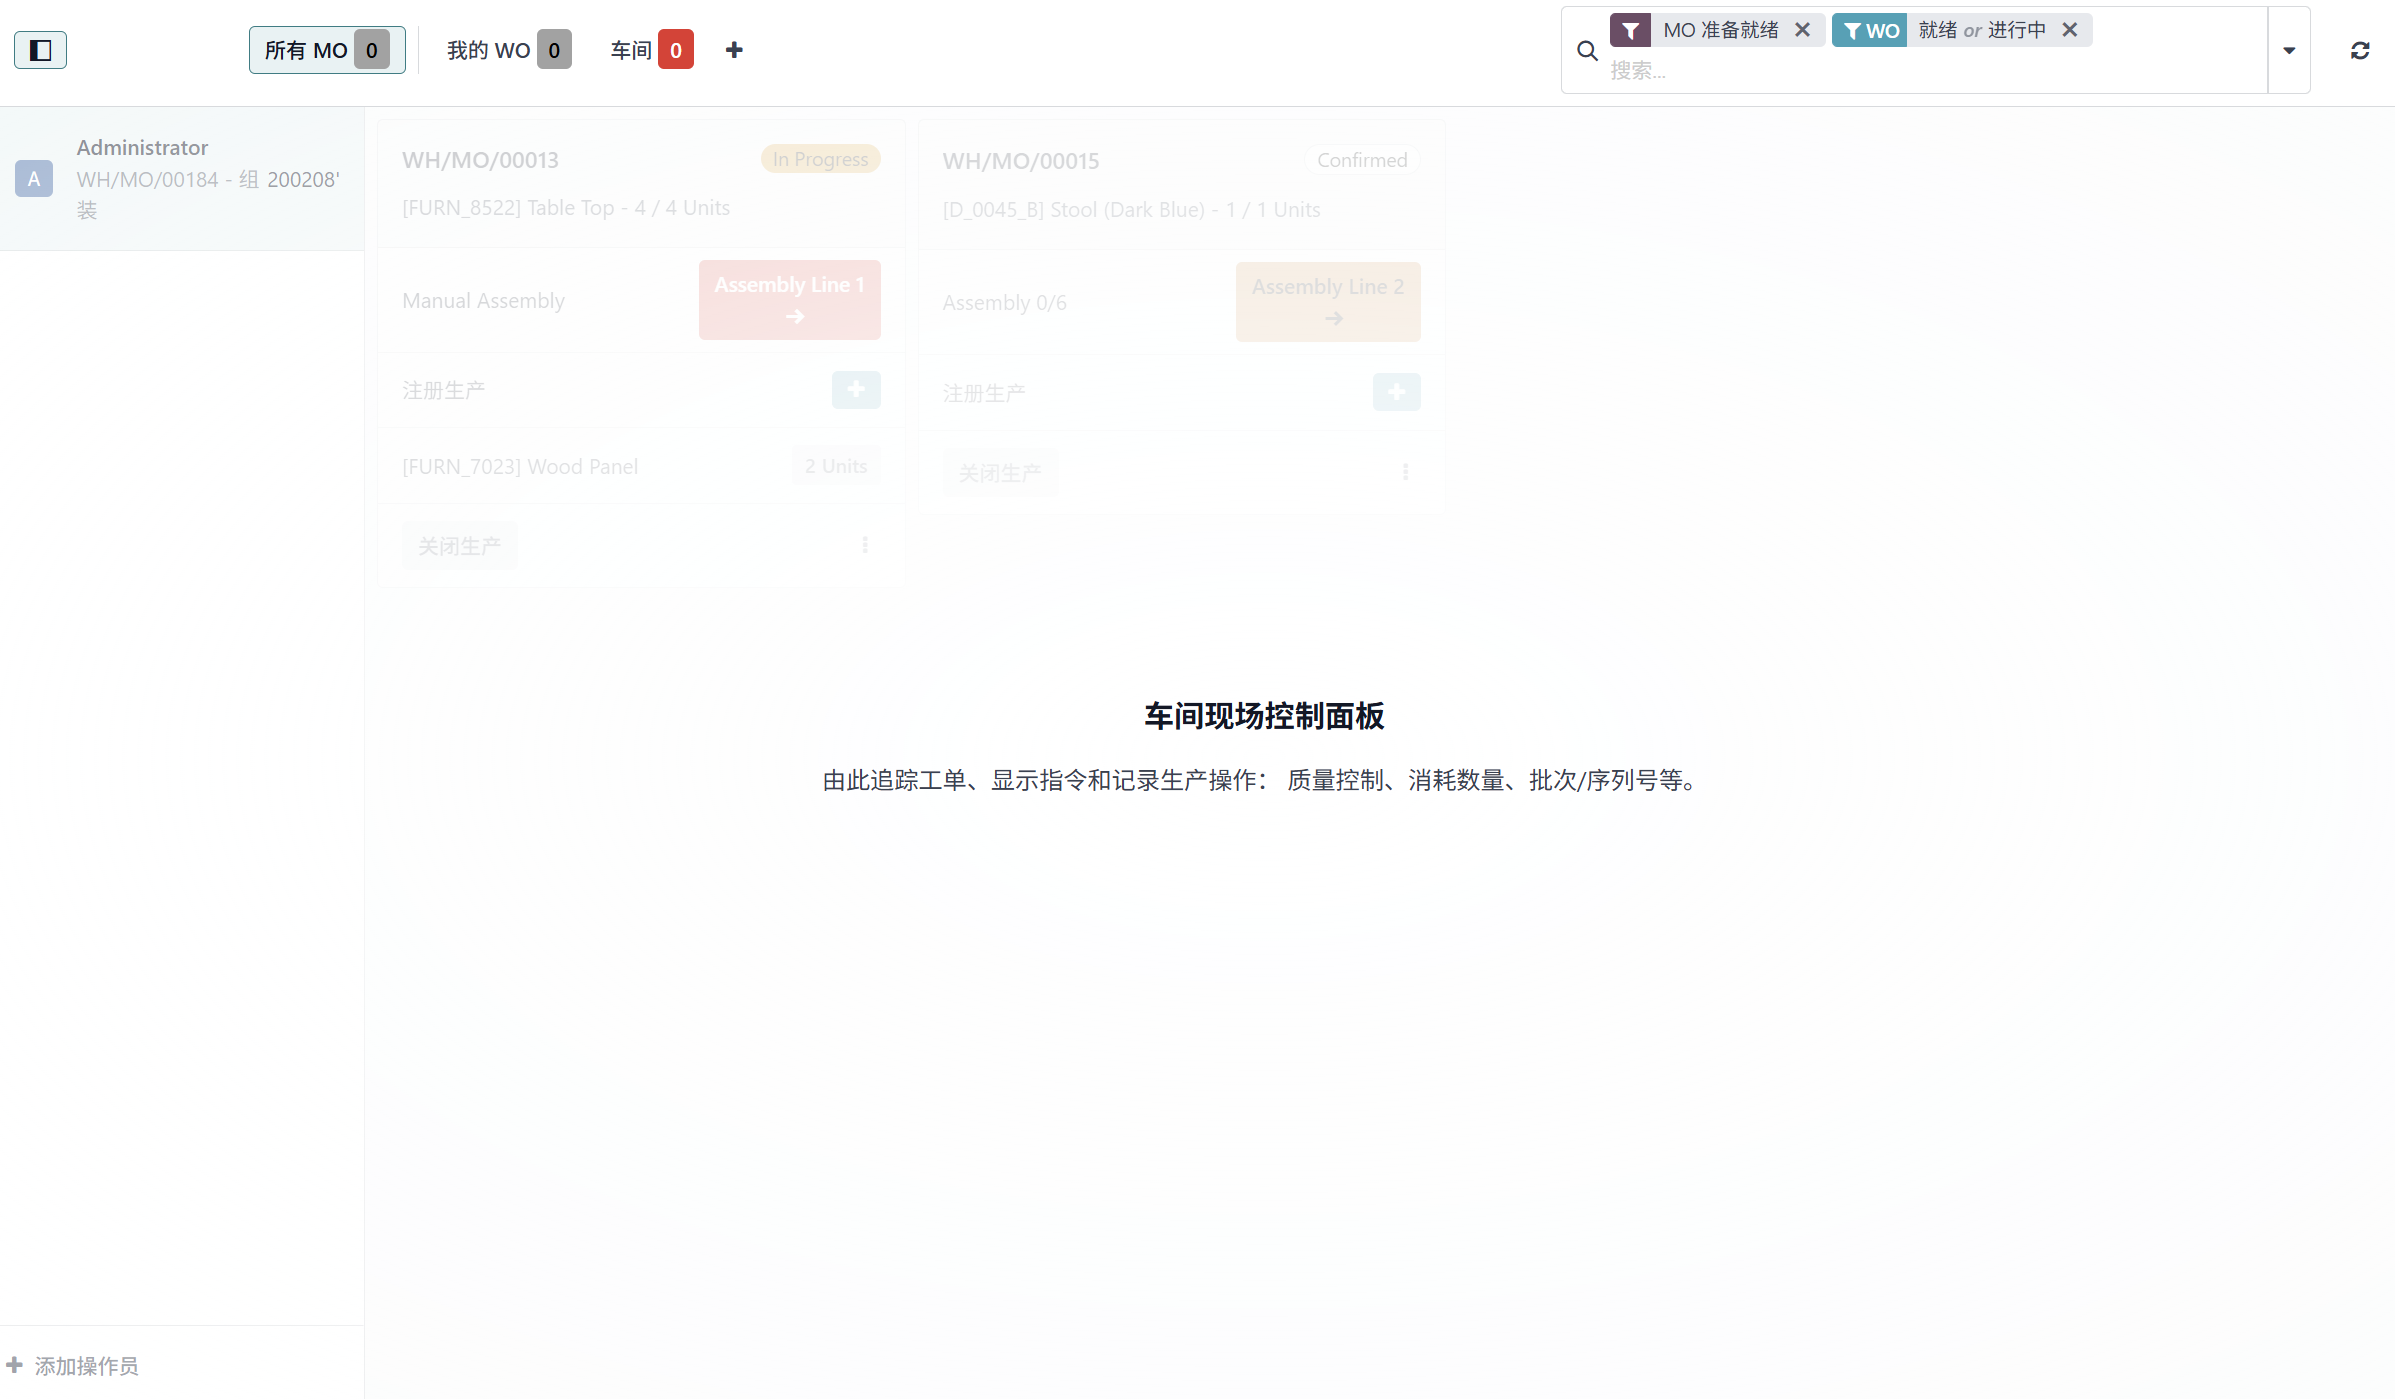Switch to the 所有 MO tab
Screen dimensions: 2395x1399
click(327, 49)
